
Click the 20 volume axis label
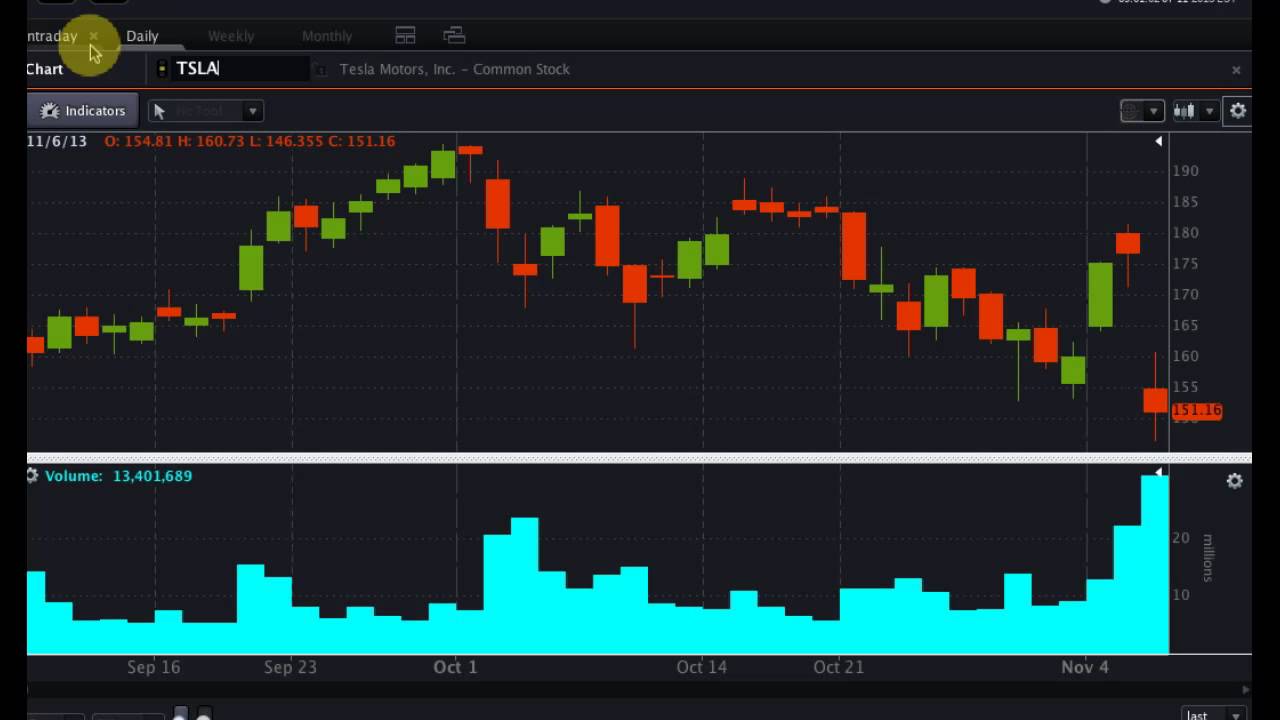(x=1181, y=538)
